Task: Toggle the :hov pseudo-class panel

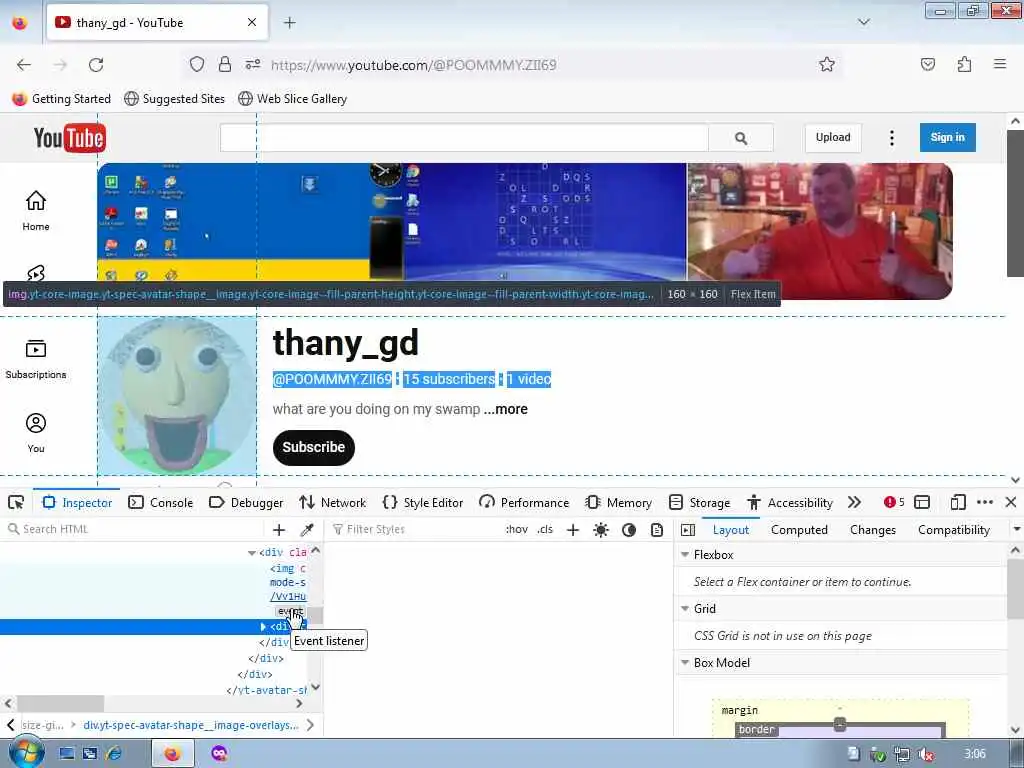Action: [x=516, y=529]
